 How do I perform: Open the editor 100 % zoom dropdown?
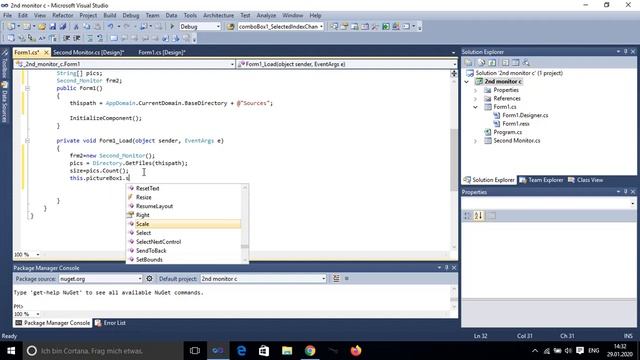[x=38, y=255]
